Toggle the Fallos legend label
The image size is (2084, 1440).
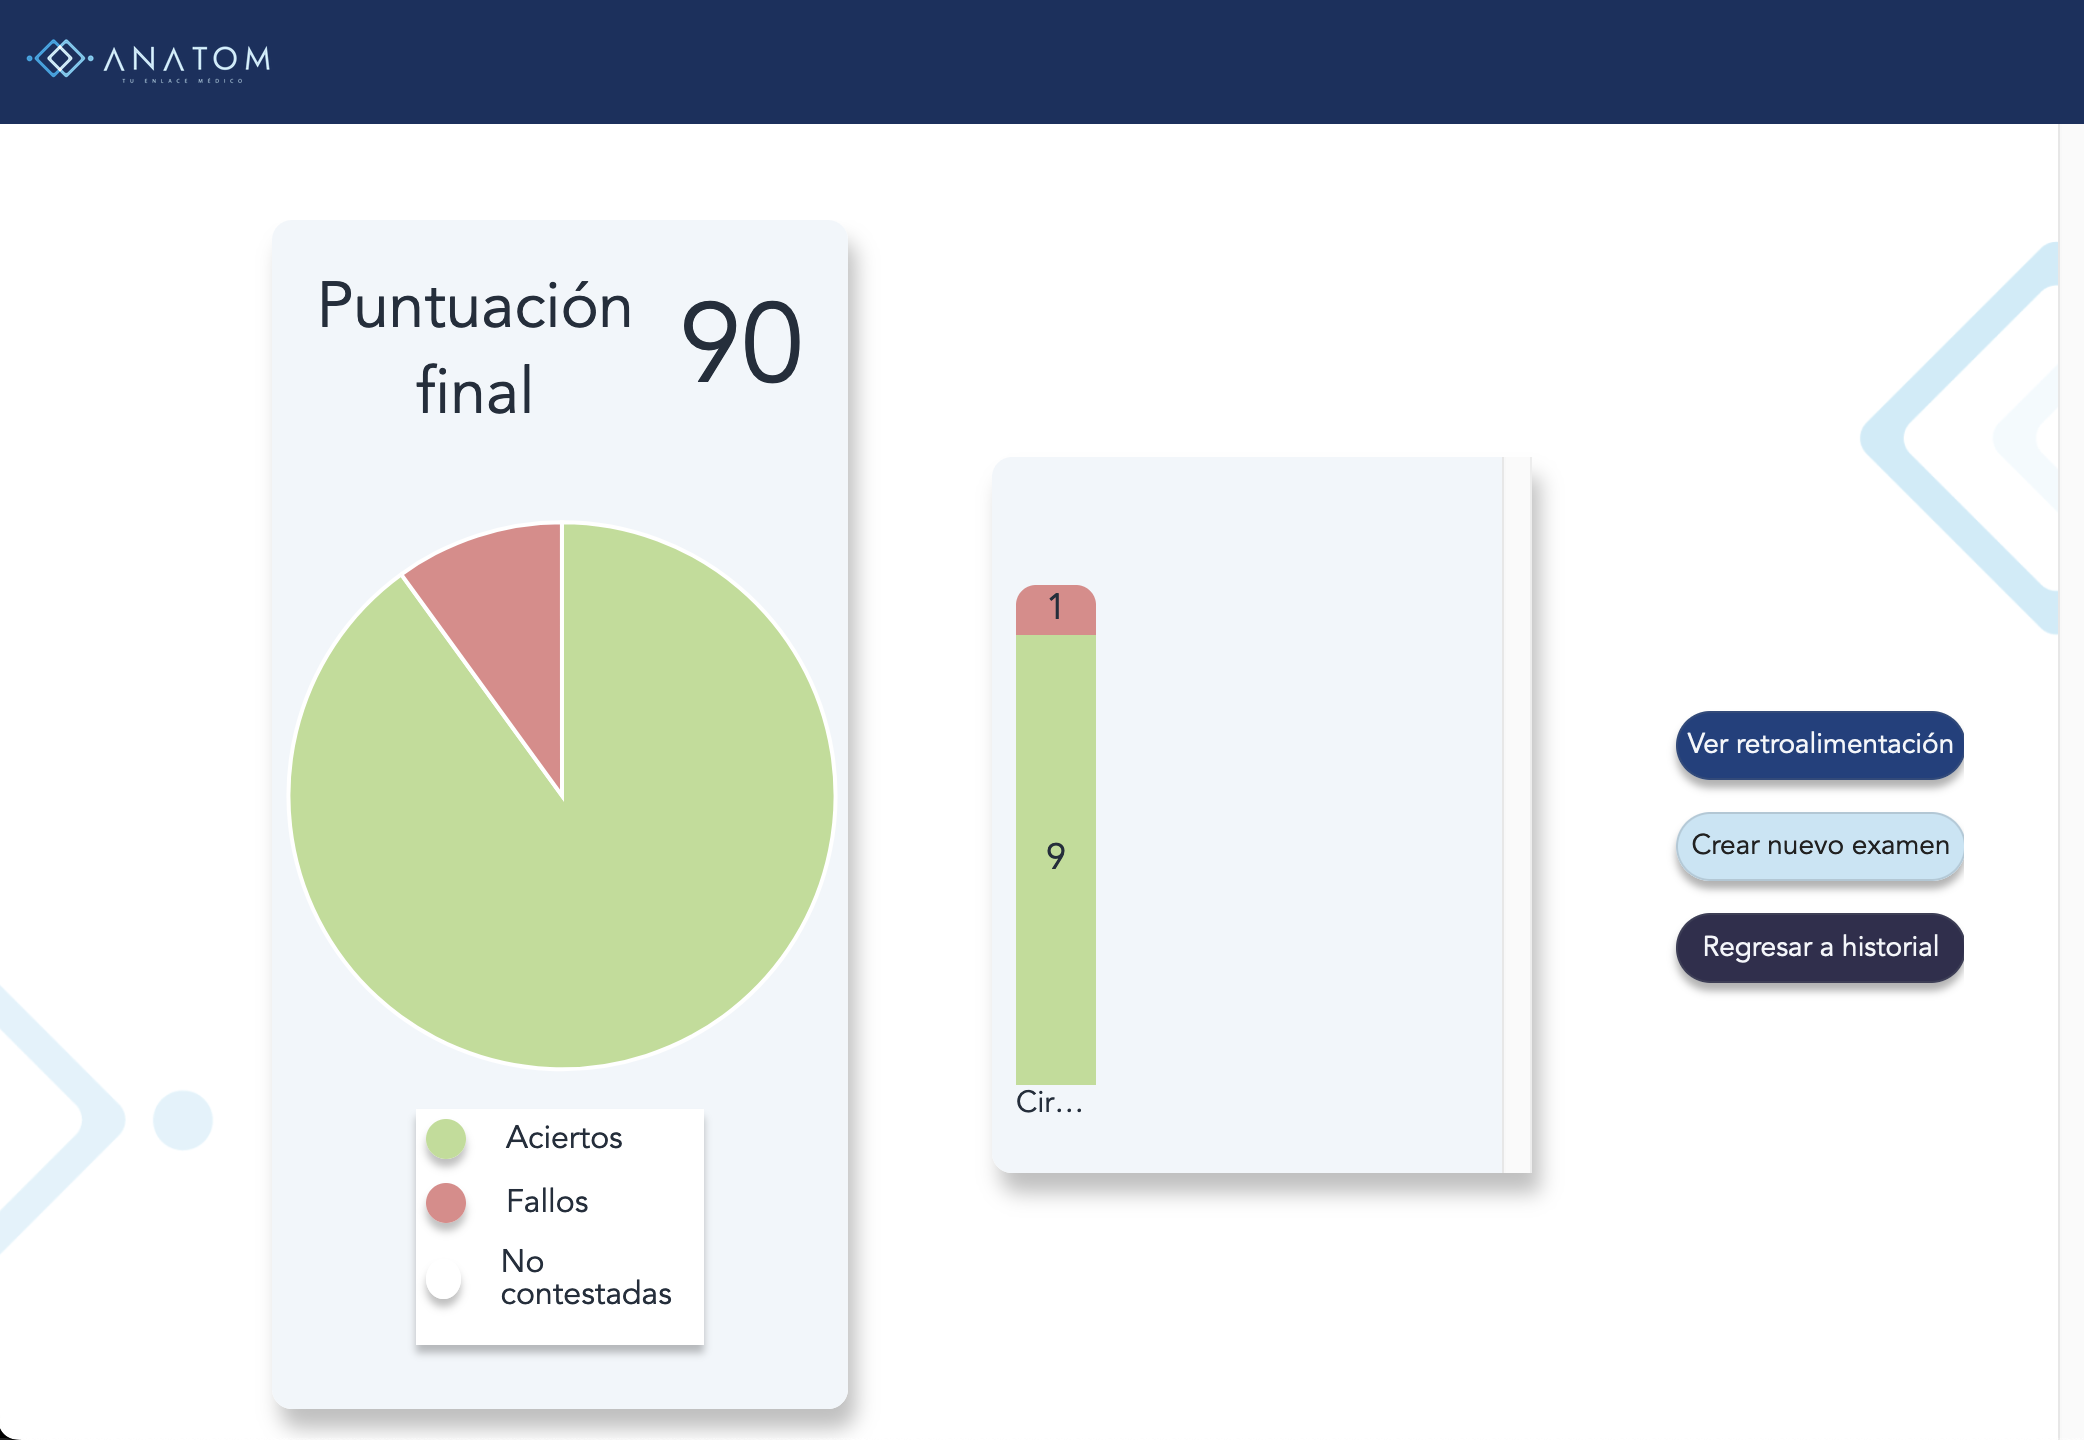point(547,1202)
